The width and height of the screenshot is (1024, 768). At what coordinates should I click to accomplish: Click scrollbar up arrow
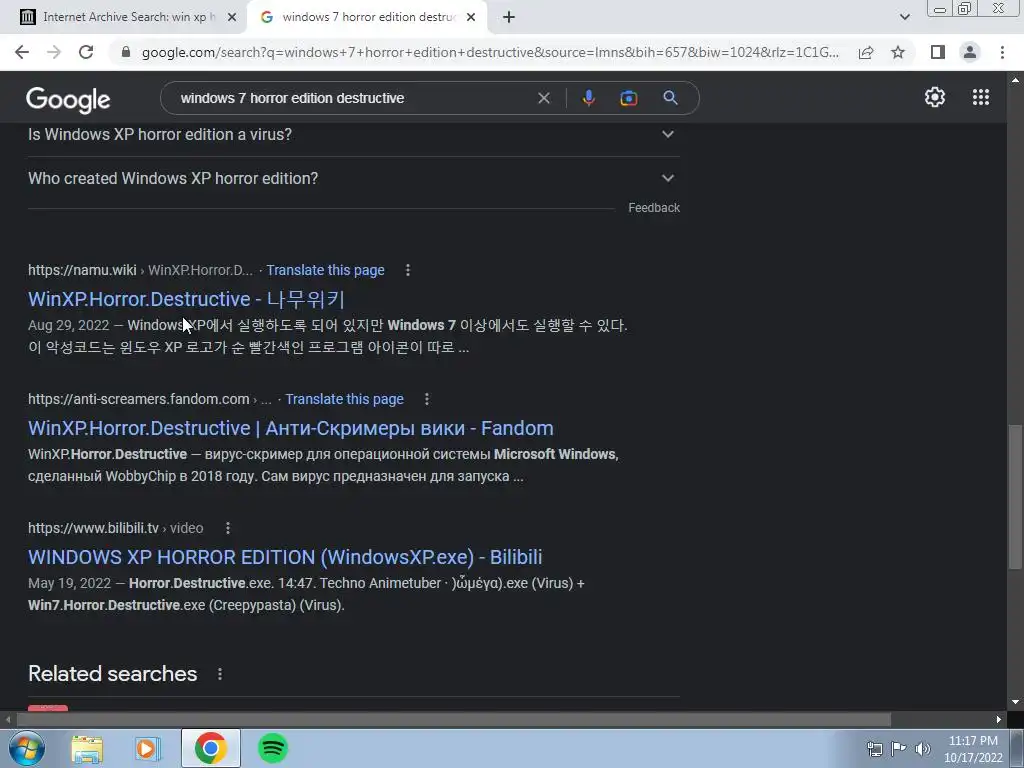tap(1014, 80)
